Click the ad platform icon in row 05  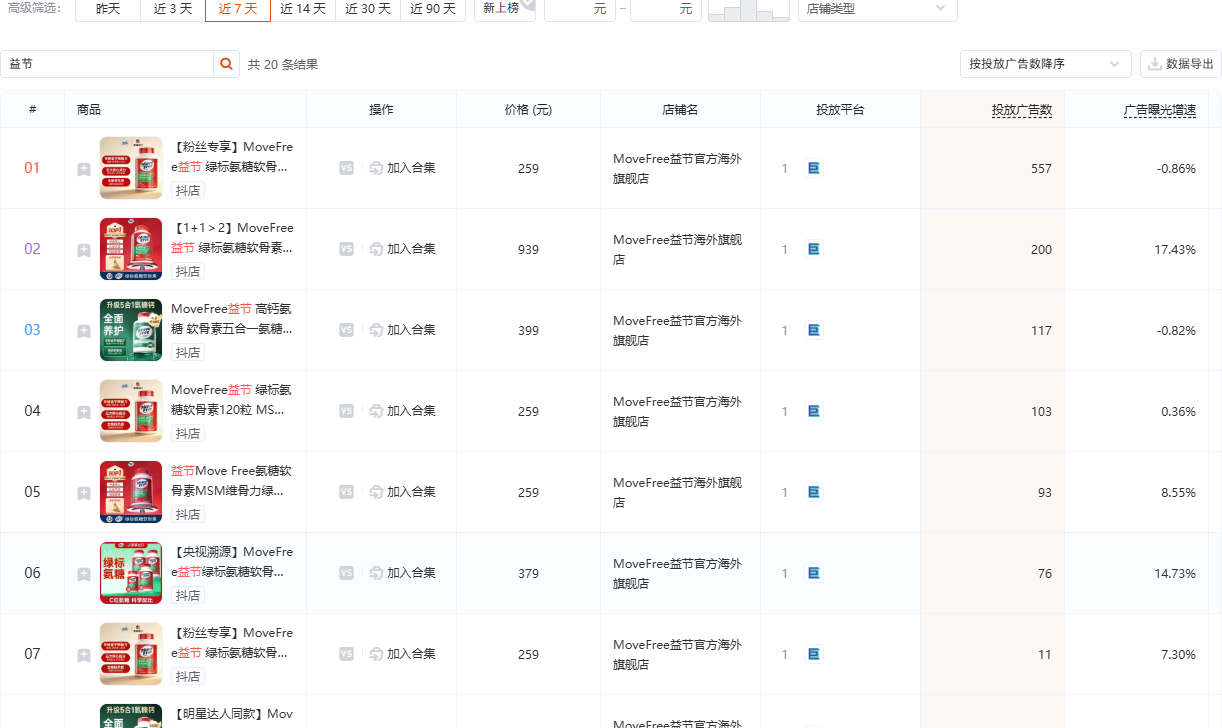814,492
